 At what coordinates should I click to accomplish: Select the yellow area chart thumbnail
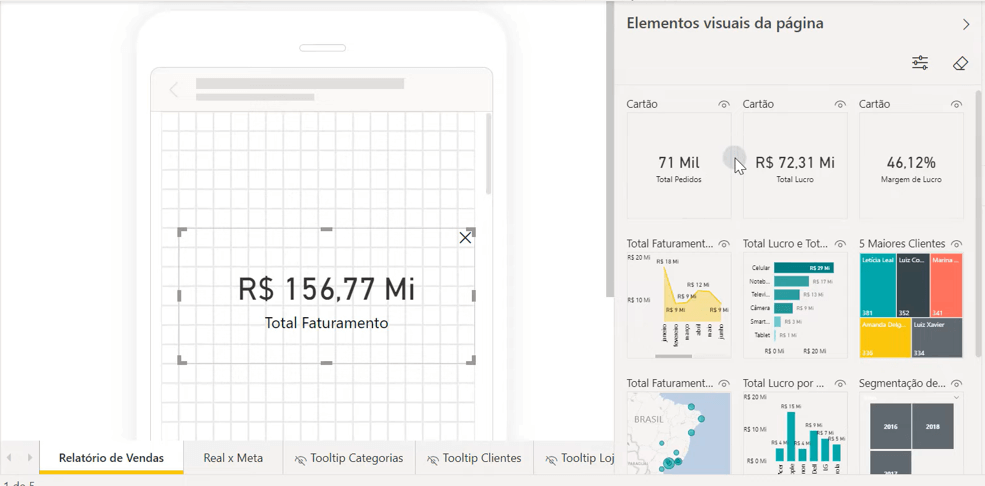tap(679, 305)
